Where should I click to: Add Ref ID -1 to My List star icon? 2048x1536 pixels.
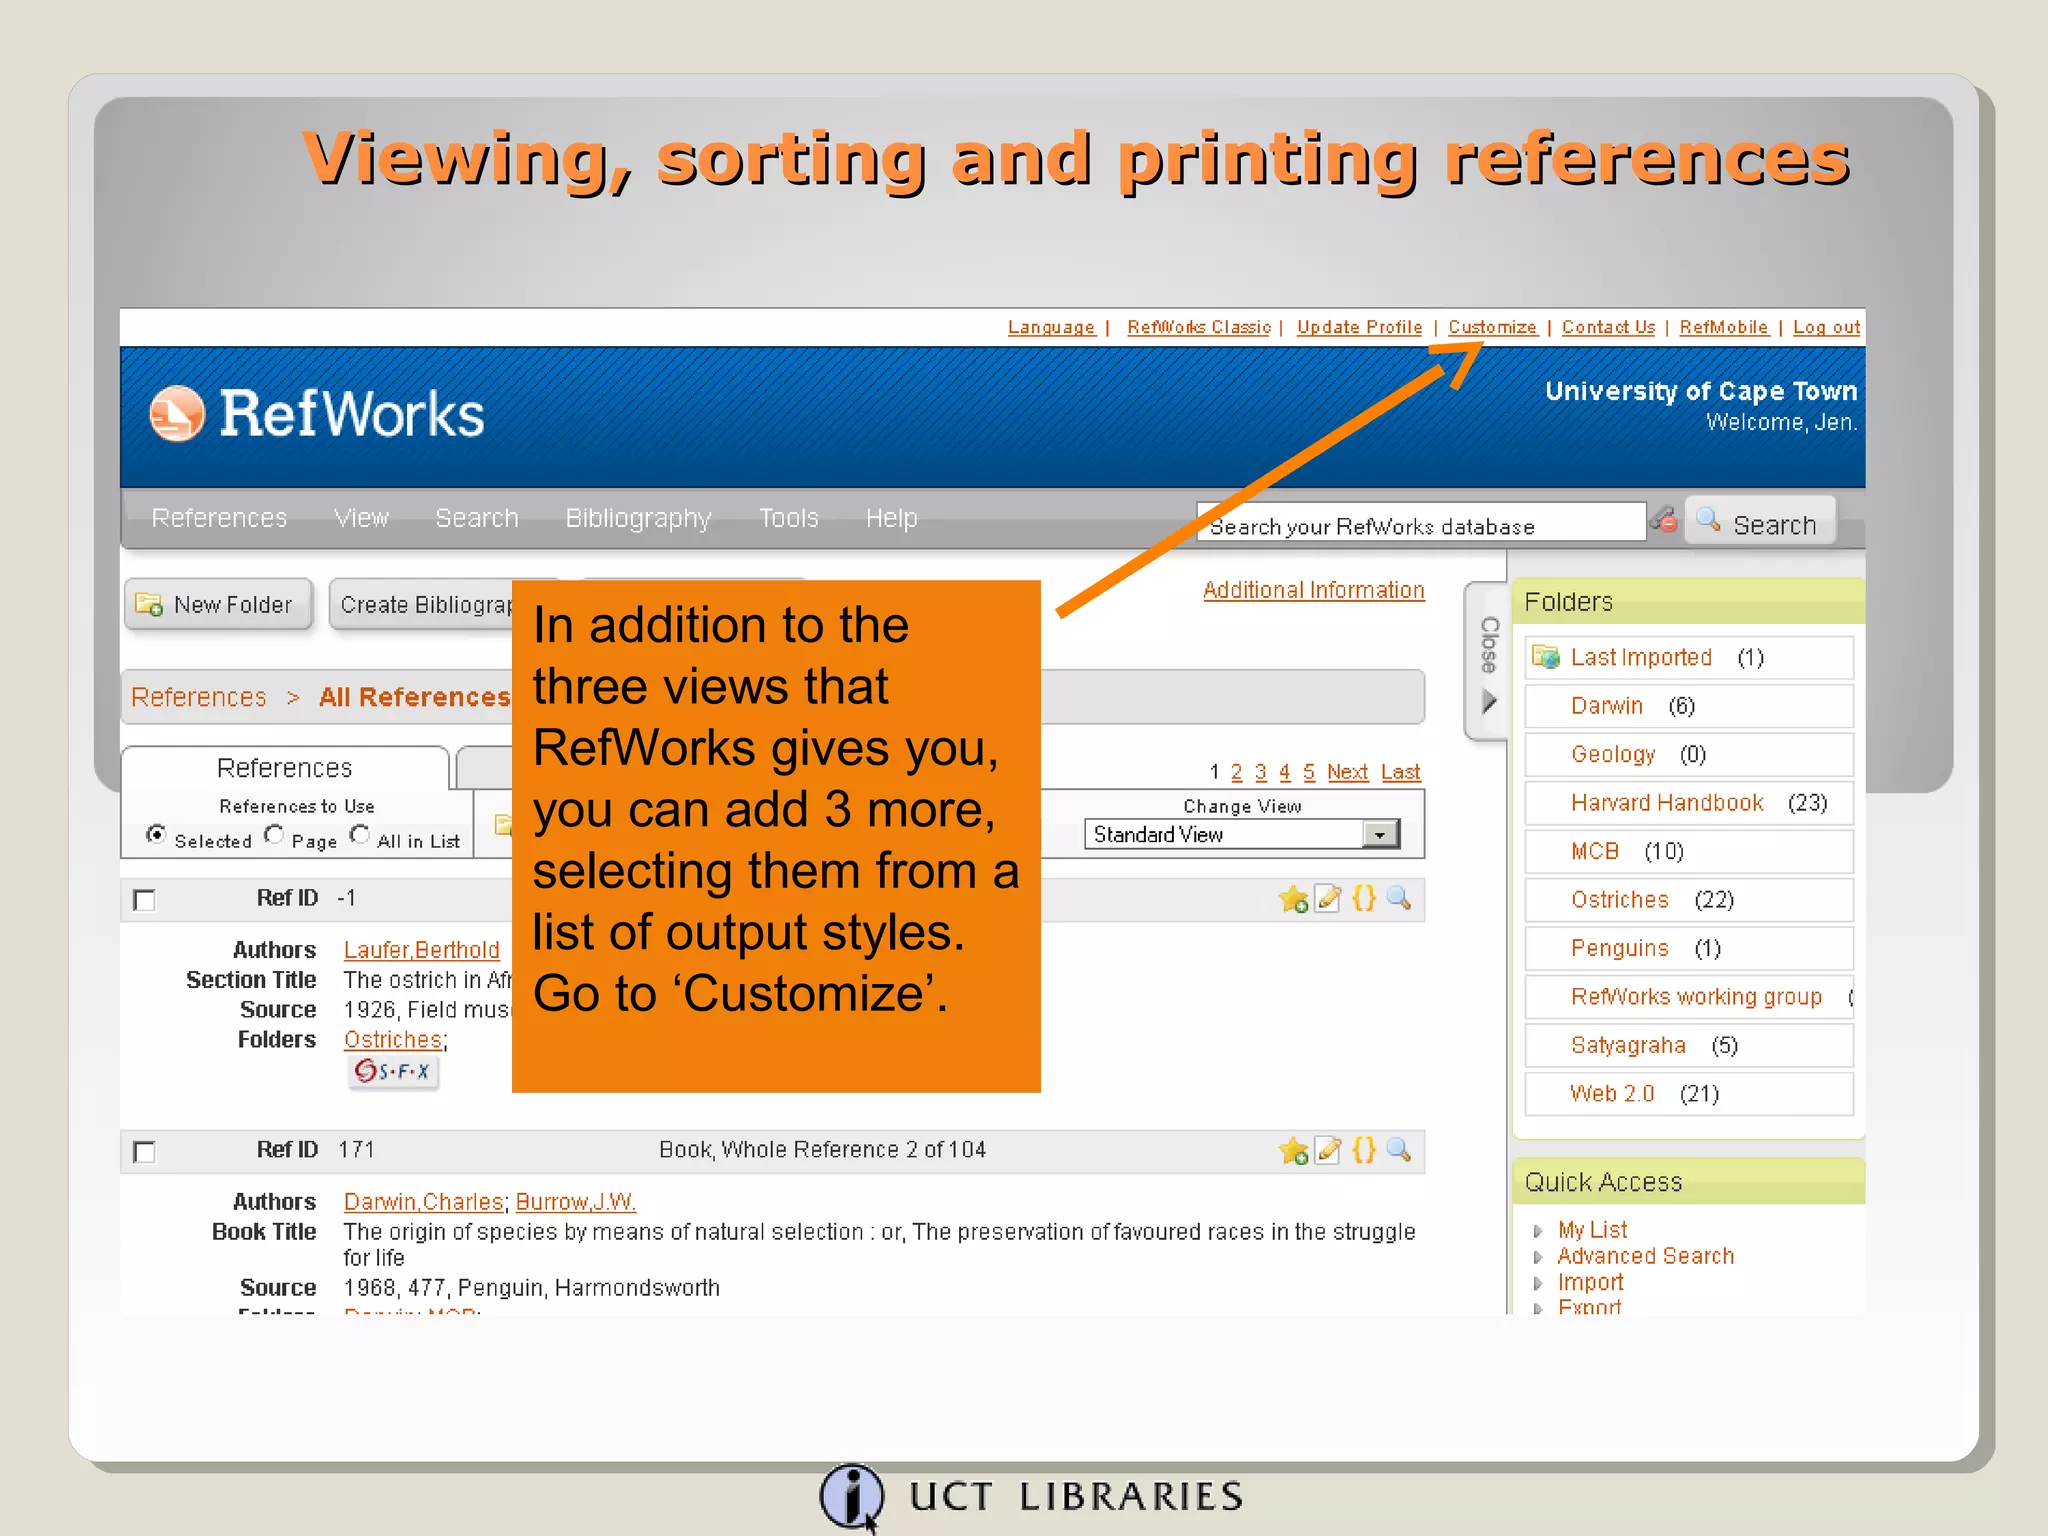pyautogui.click(x=1293, y=899)
